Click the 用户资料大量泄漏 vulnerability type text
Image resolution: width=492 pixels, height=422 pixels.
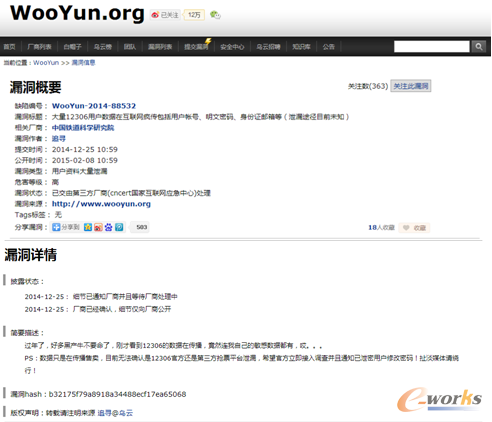click(x=80, y=171)
